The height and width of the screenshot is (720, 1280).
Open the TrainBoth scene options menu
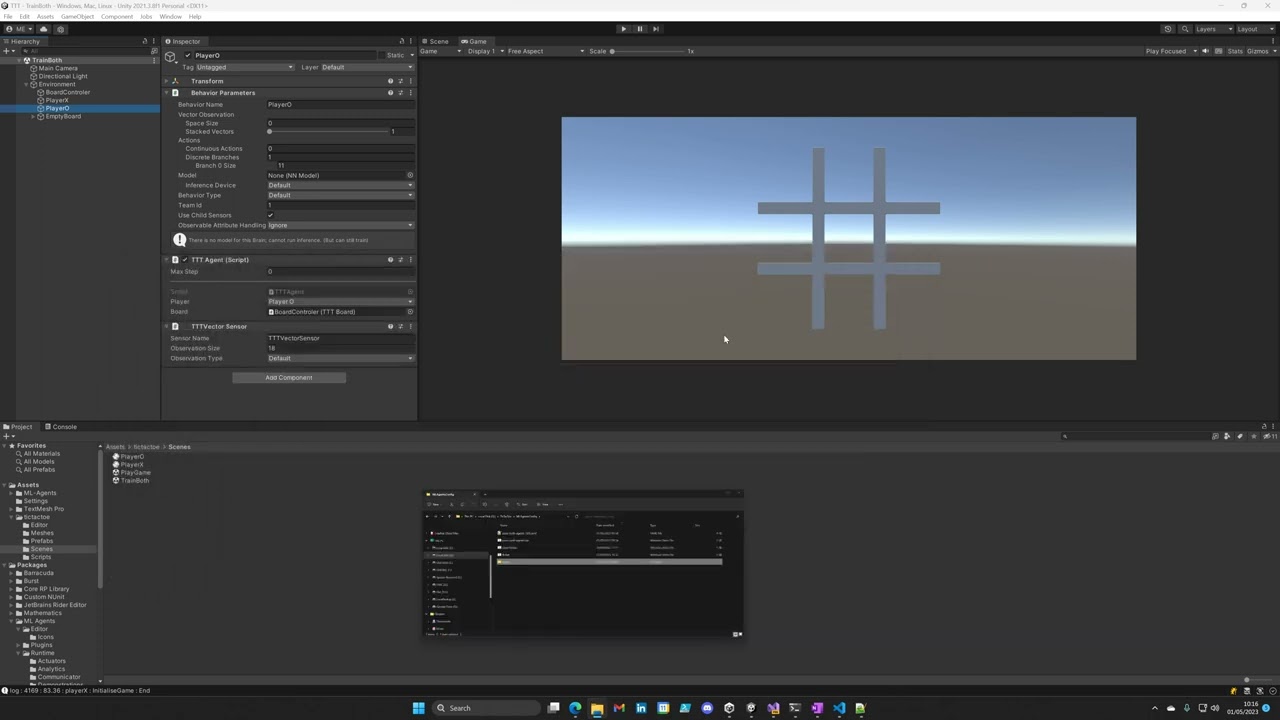pyautogui.click(x=154, y=60)
